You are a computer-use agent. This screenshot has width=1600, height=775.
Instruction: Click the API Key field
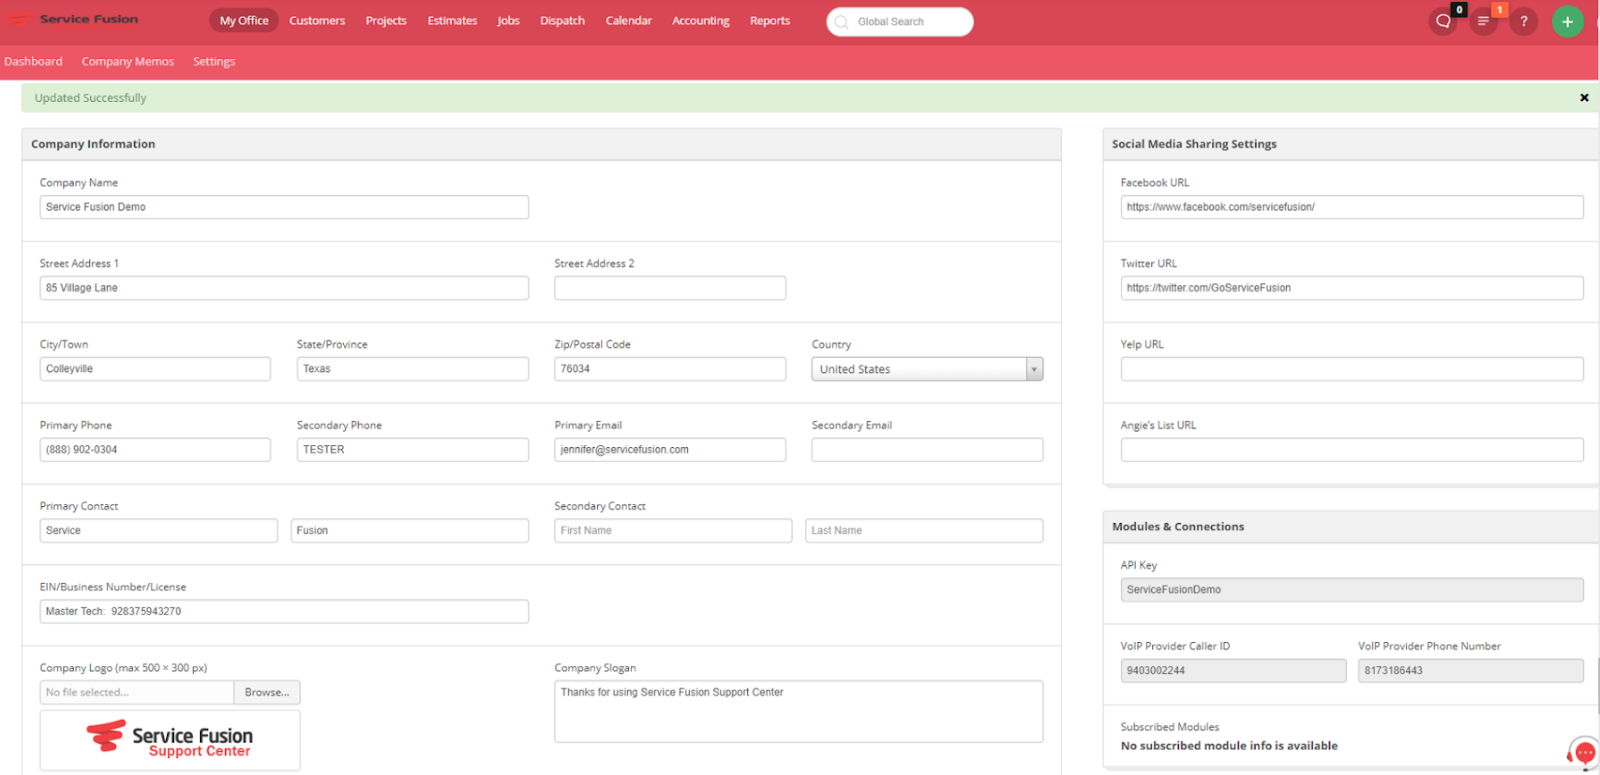1352,590
